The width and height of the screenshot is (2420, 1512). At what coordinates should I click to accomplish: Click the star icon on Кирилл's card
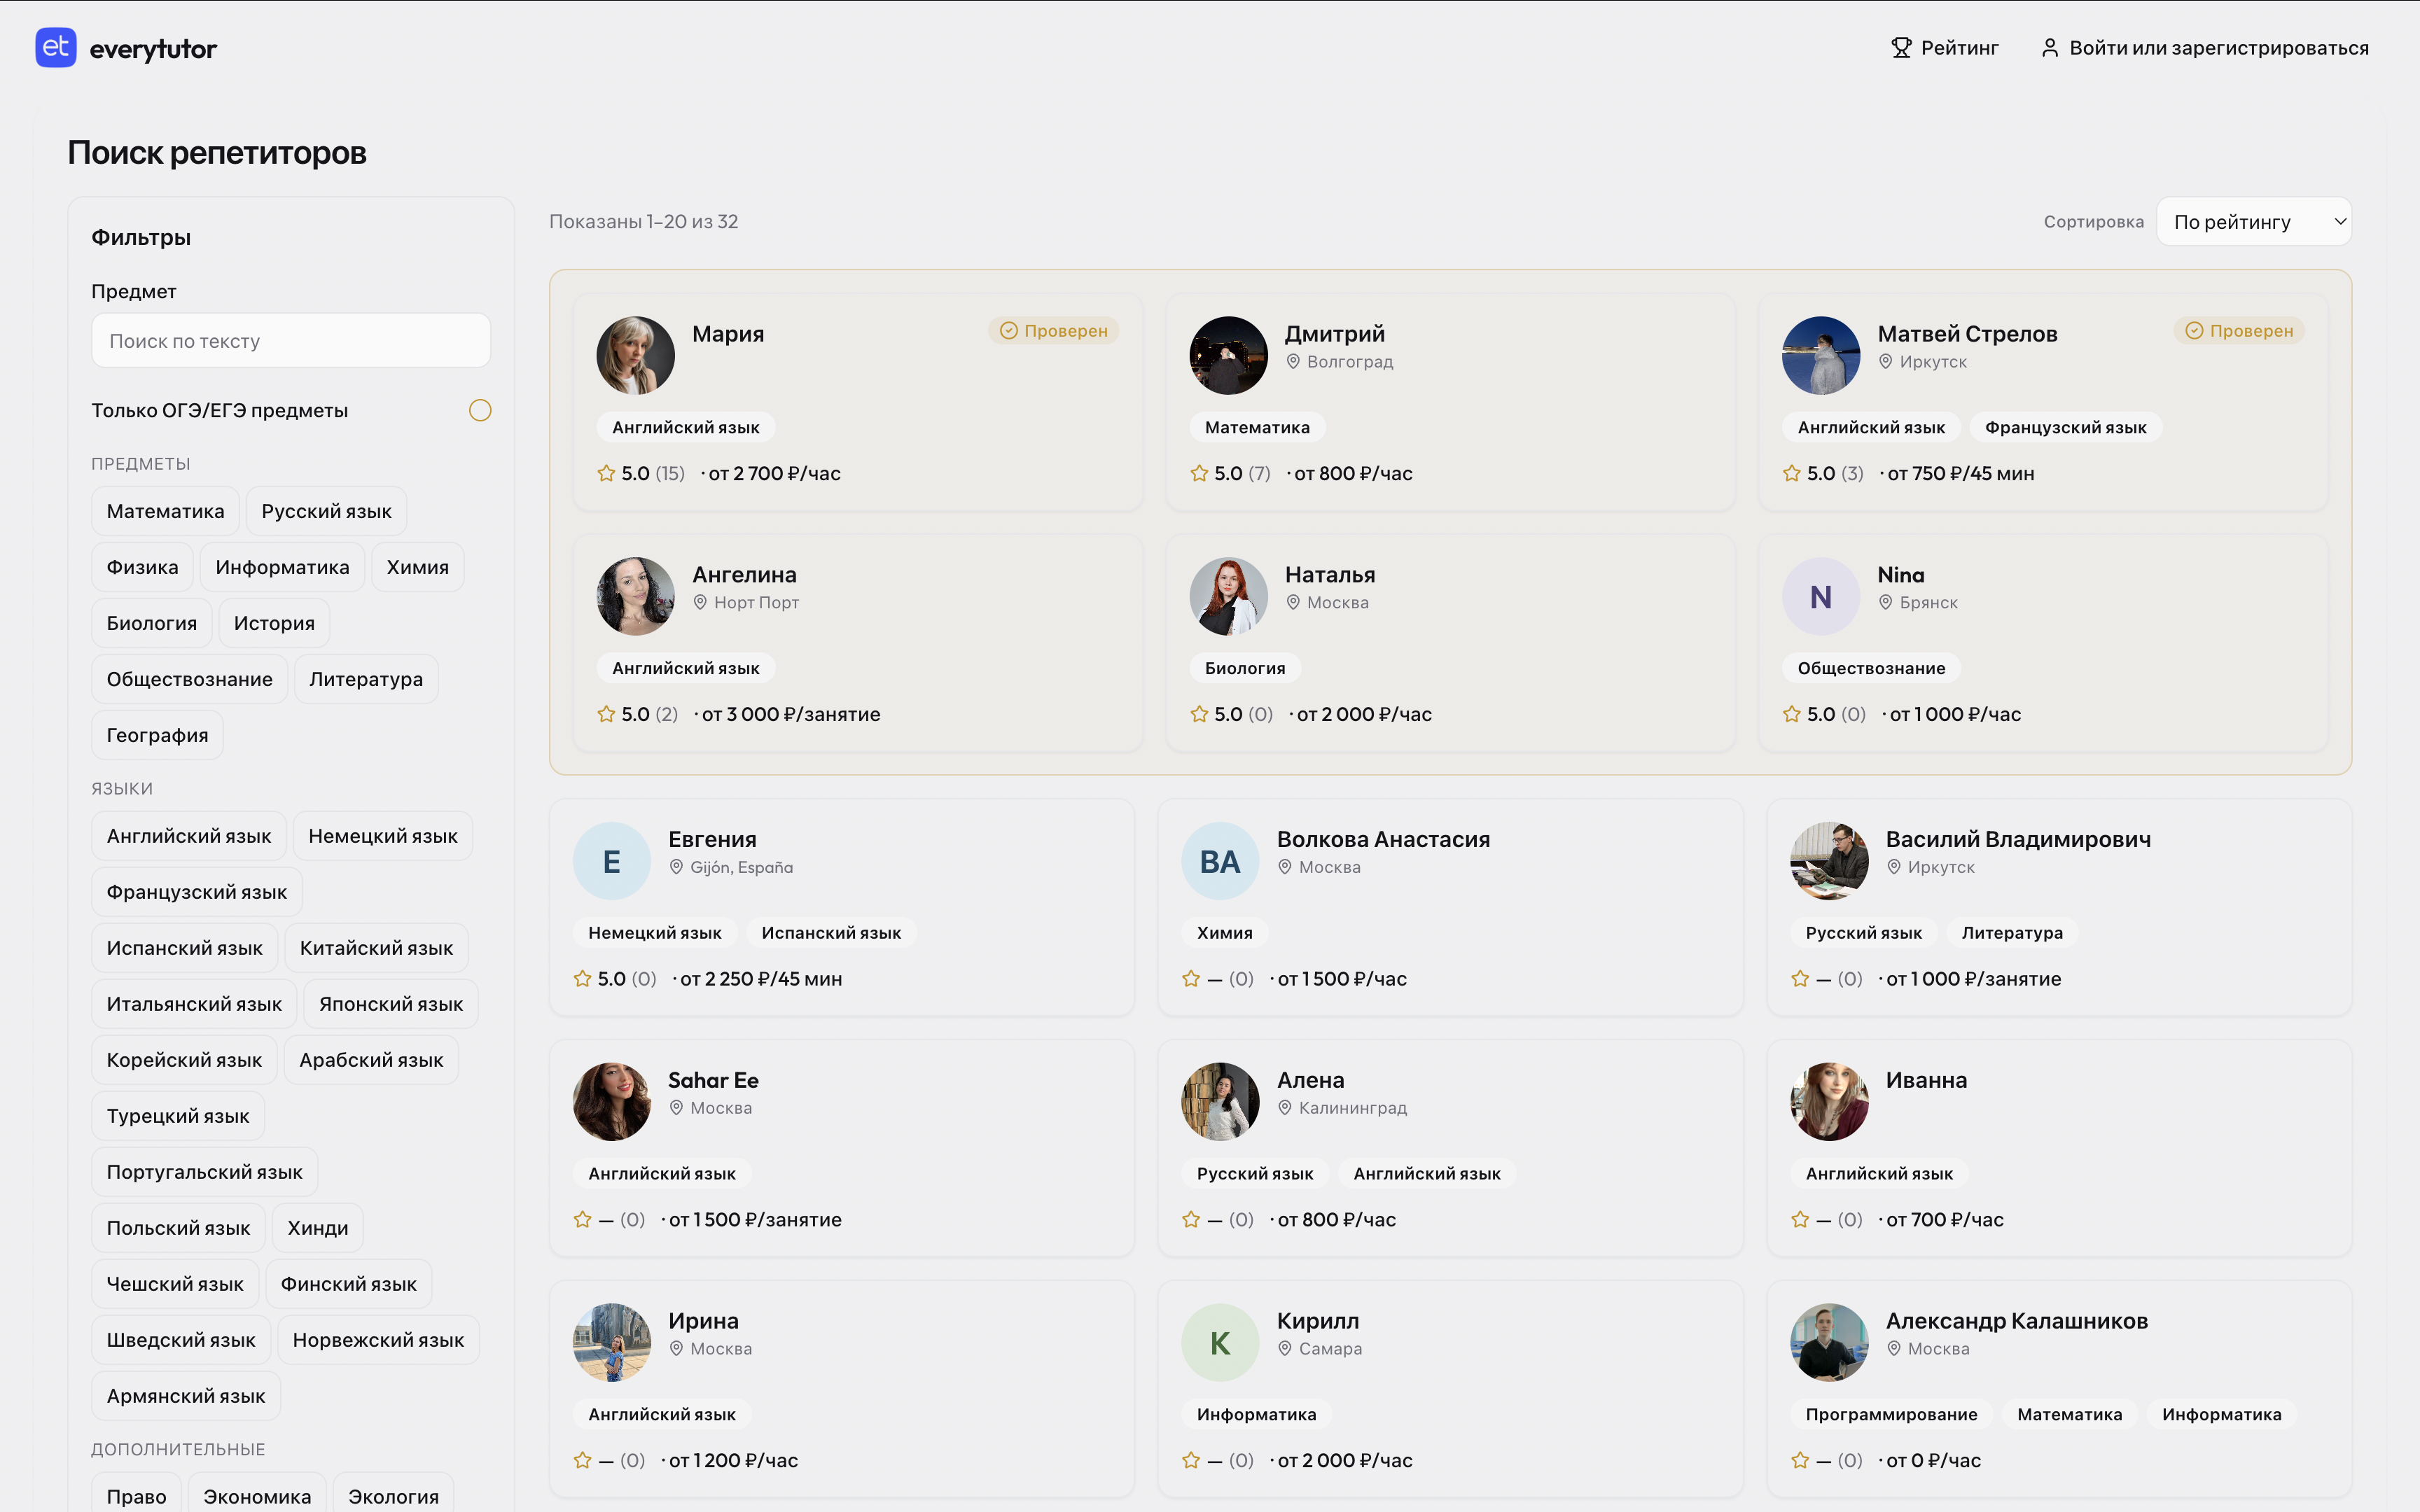pos(1190,1460)
